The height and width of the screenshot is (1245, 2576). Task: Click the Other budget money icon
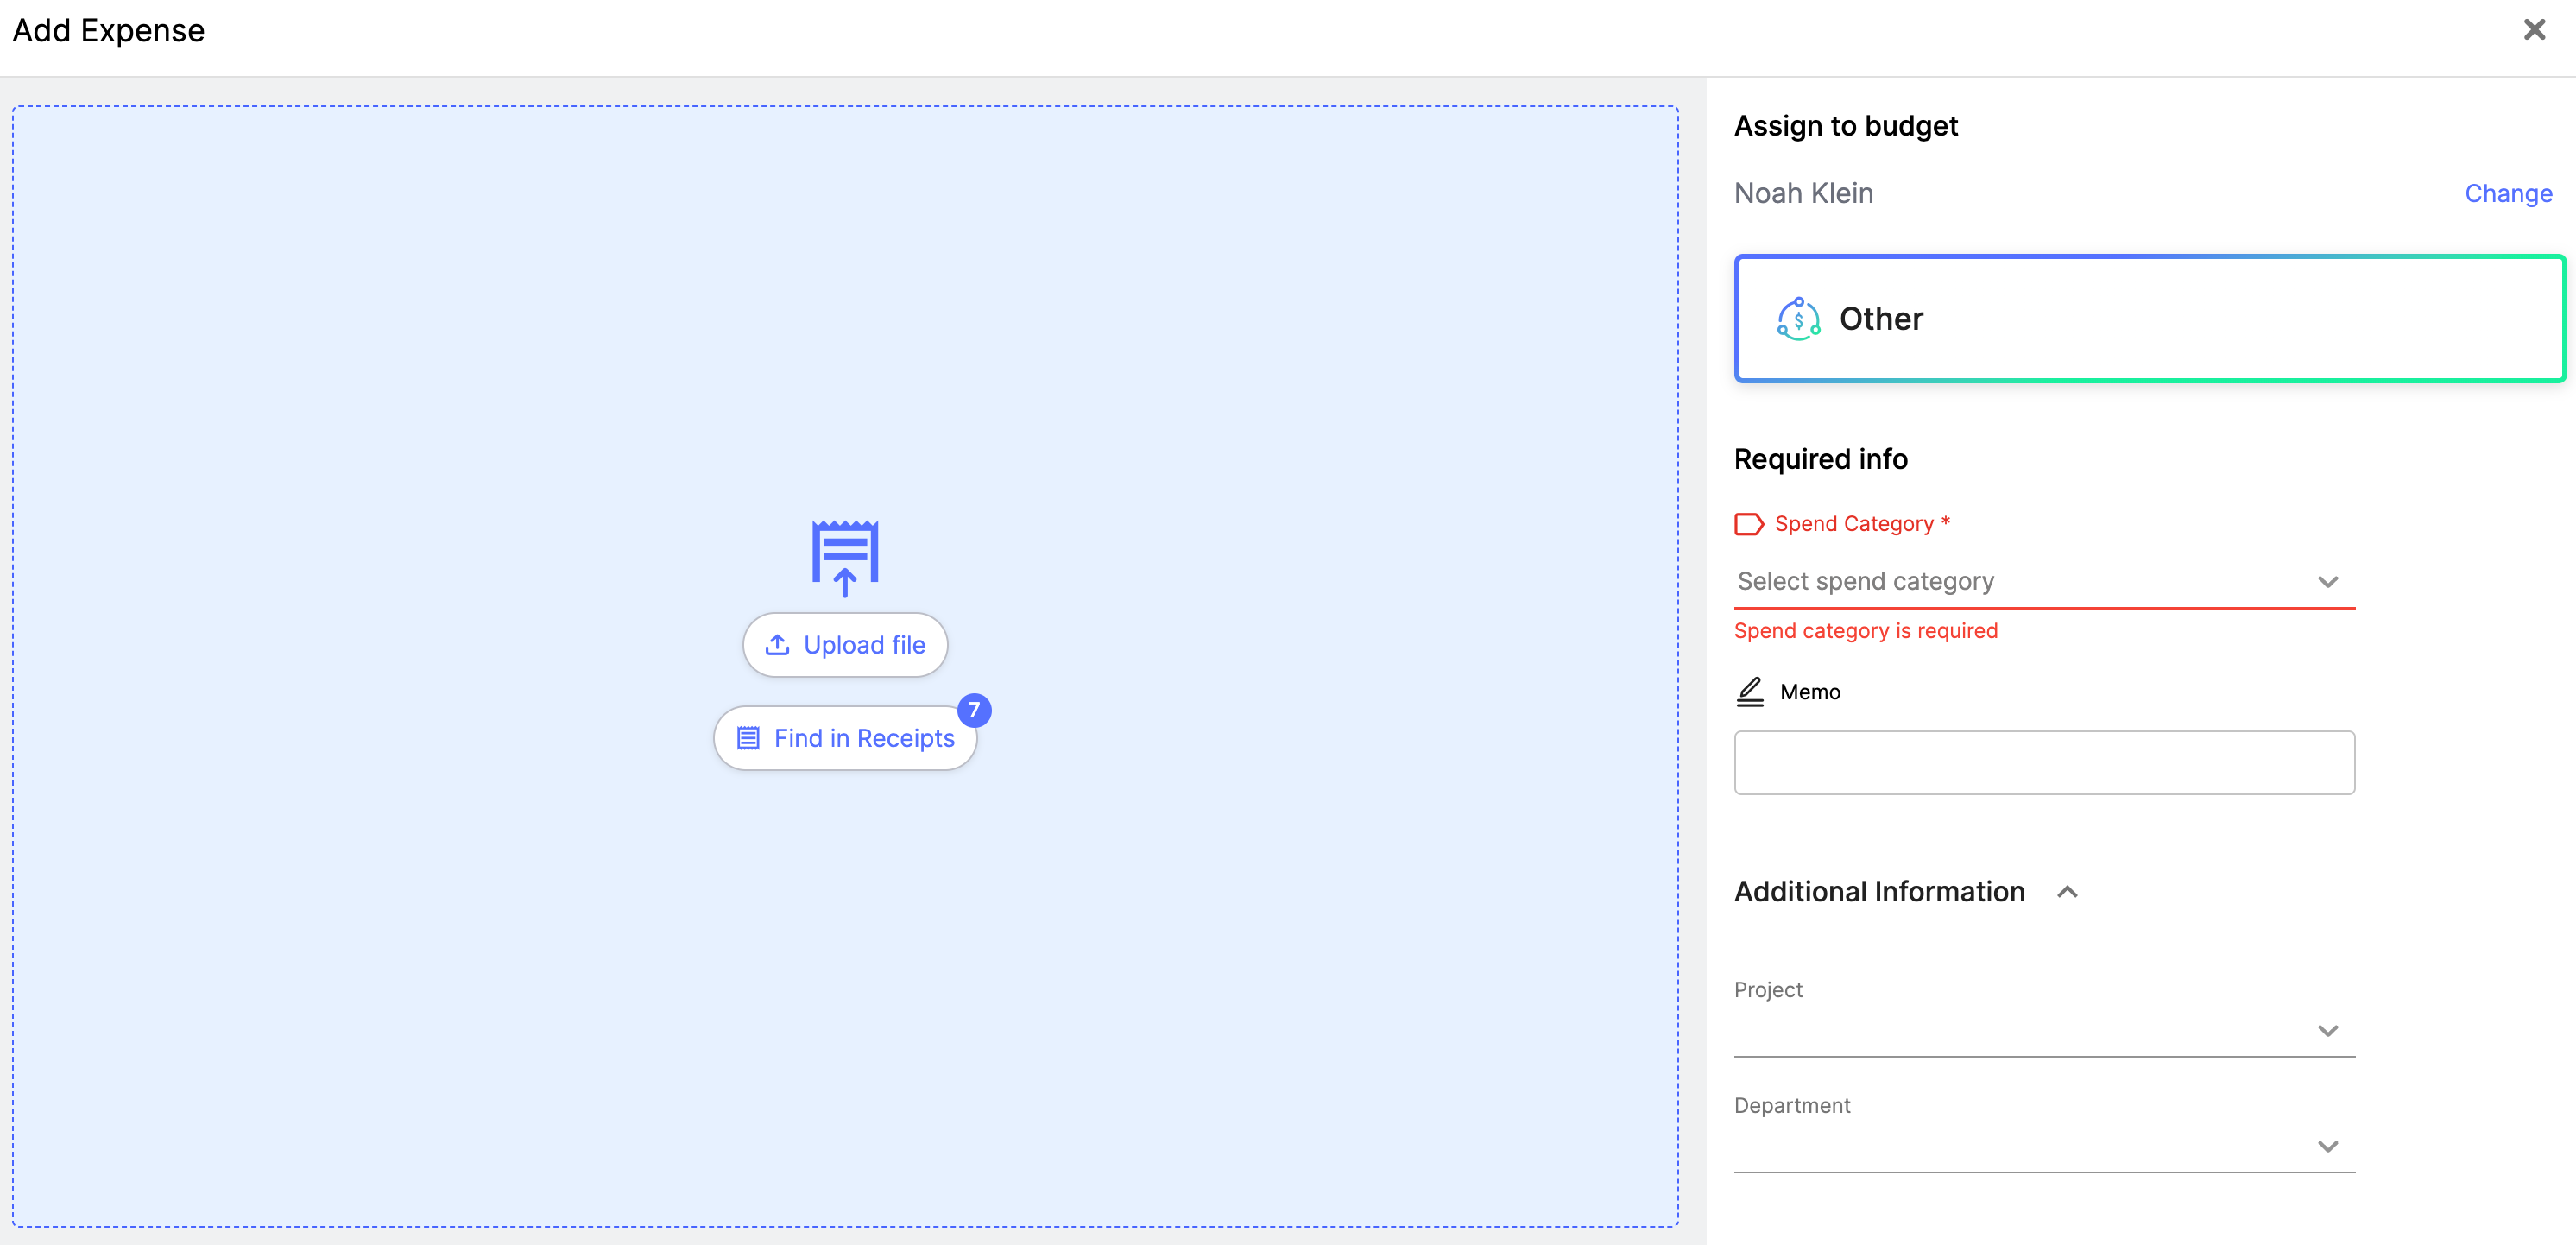tap(1798, 319)
